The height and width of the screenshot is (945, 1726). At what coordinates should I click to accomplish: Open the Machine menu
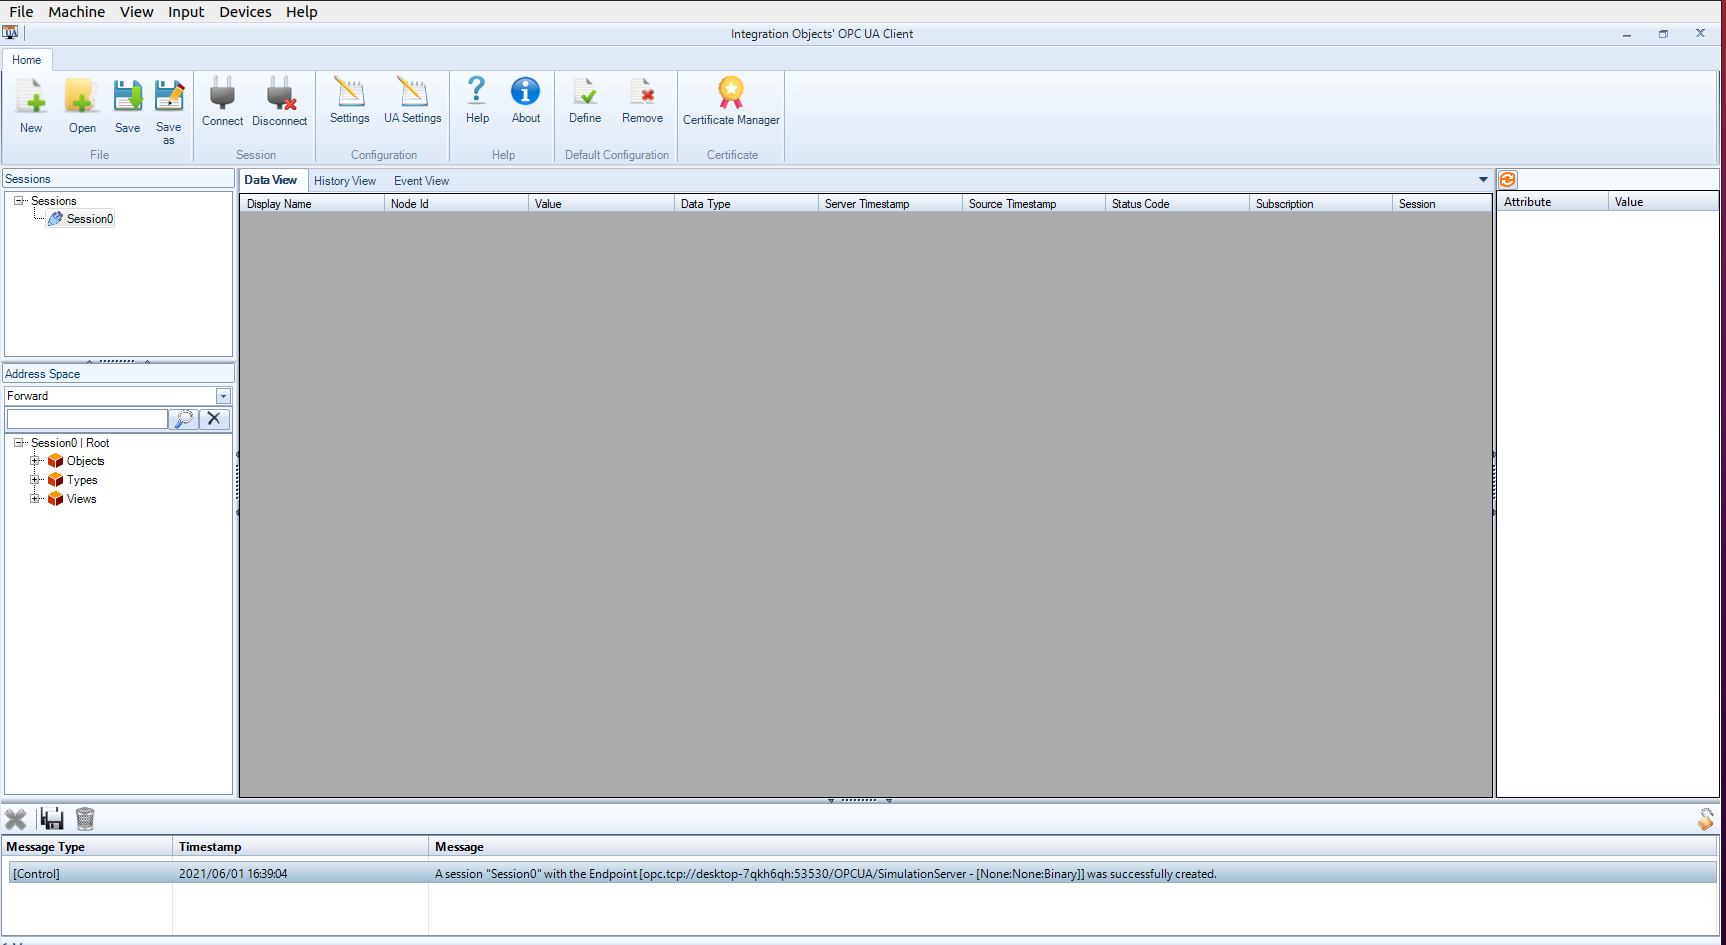(x=77, y=12)
